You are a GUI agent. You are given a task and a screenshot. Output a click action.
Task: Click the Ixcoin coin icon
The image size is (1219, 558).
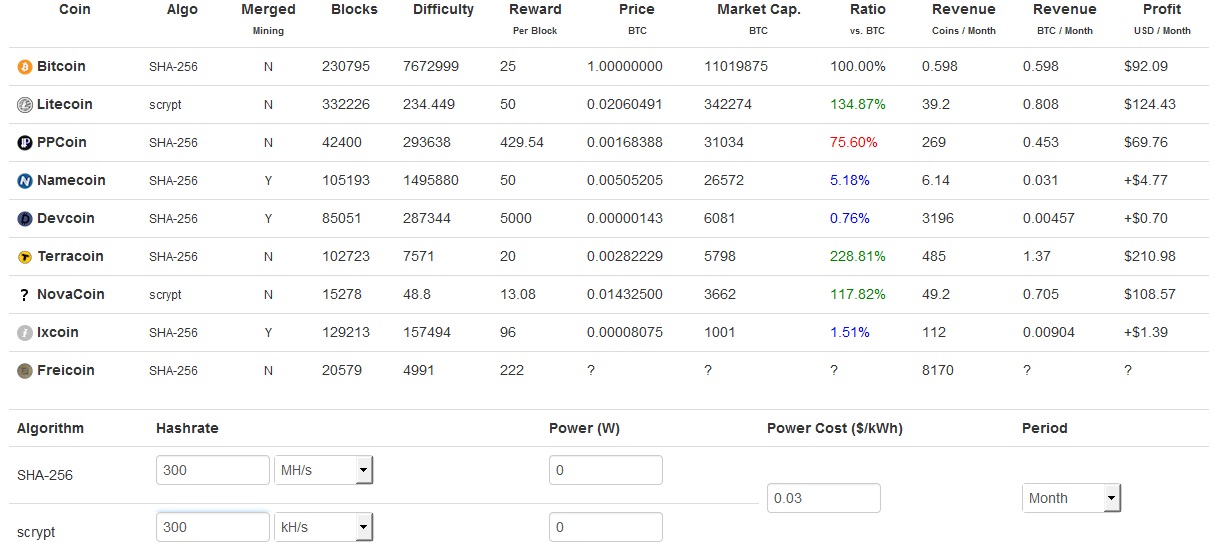tap(25, 333)
